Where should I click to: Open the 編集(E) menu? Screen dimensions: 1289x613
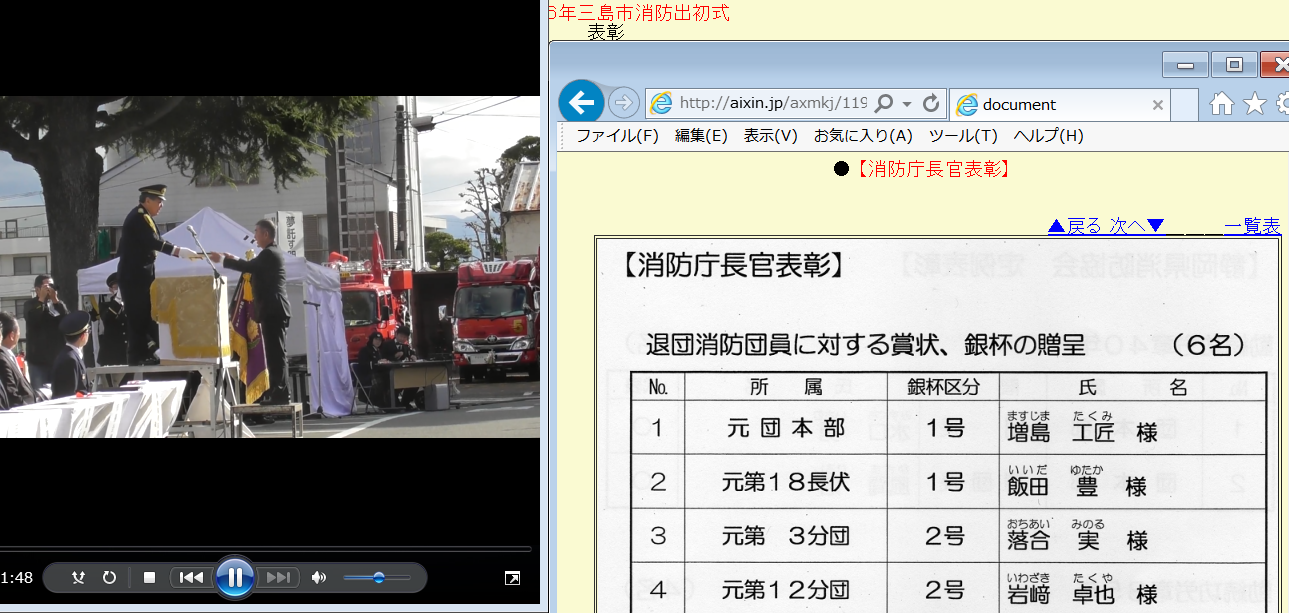click(701, 136)
